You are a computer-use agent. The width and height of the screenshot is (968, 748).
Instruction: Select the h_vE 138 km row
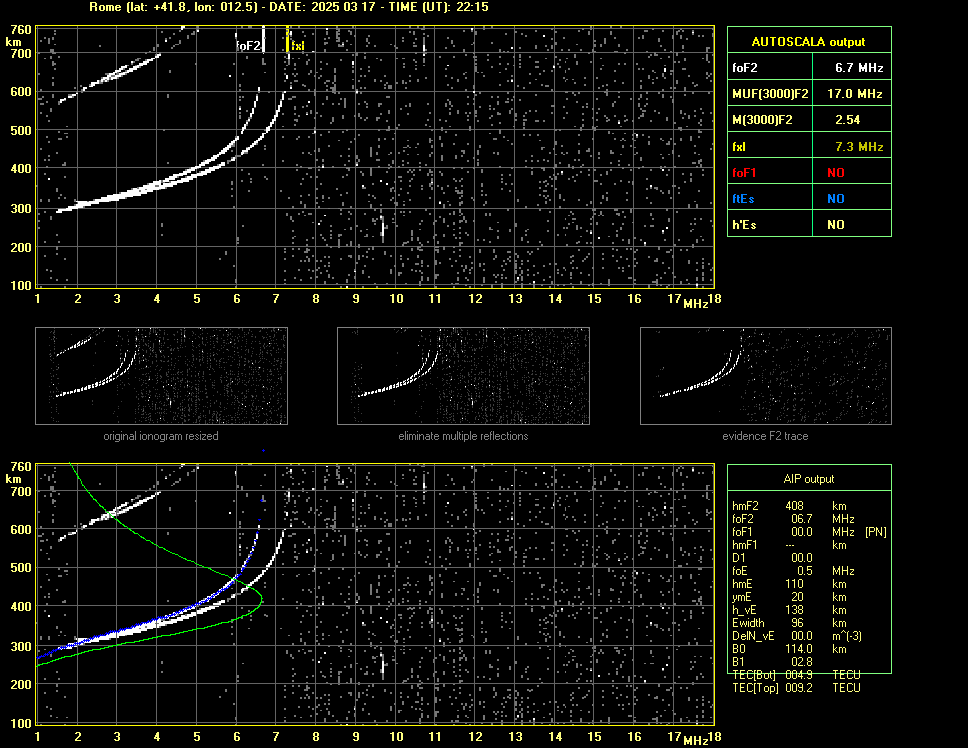point(788,610)
